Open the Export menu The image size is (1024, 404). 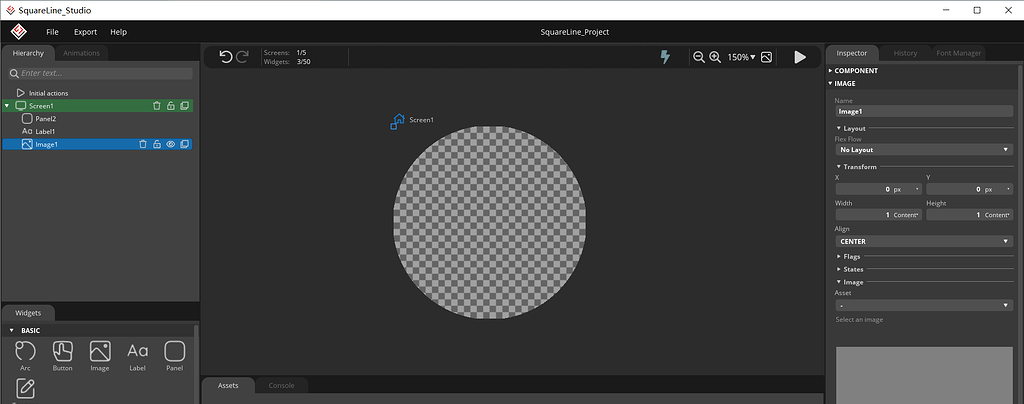click(86, 32)
